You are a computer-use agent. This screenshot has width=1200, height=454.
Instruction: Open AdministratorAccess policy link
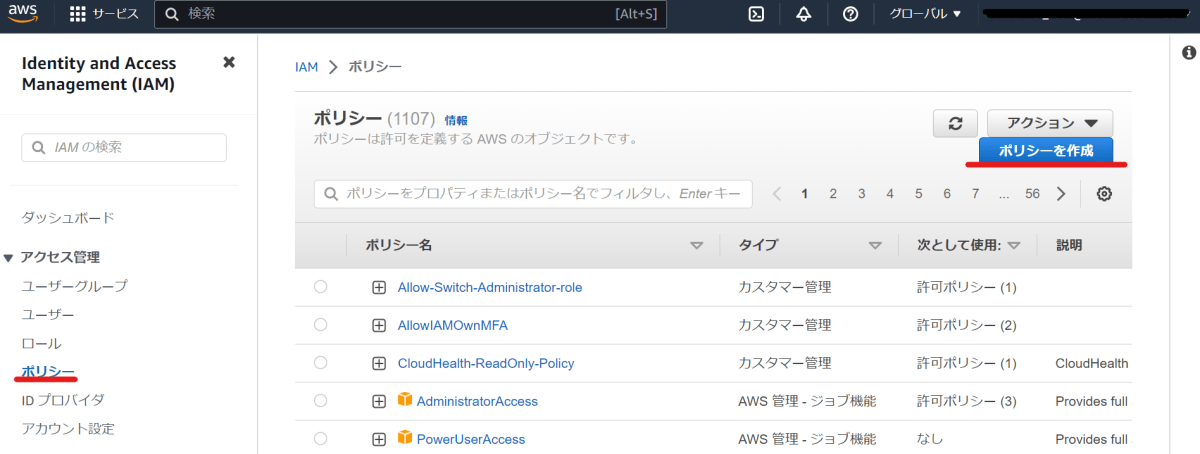pos(477,401)
